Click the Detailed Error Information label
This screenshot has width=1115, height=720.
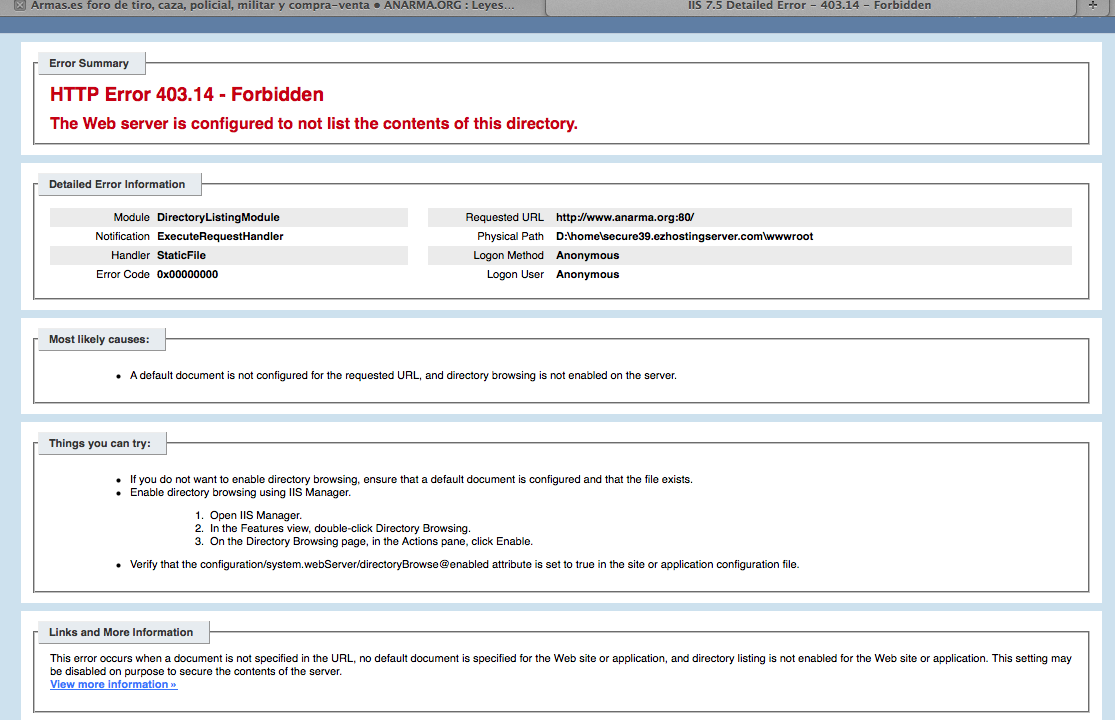pyautogui.click(x=117, y=184)
